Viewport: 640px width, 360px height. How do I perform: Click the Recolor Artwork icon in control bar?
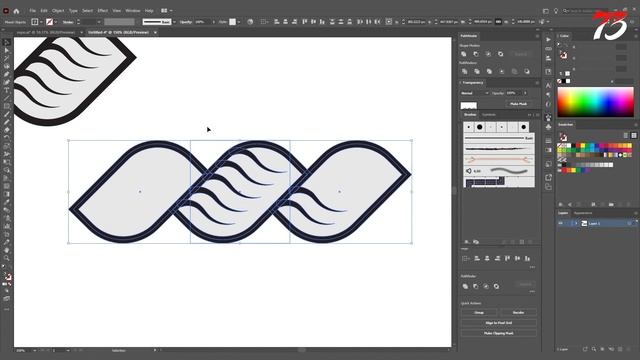click(250, 22)
